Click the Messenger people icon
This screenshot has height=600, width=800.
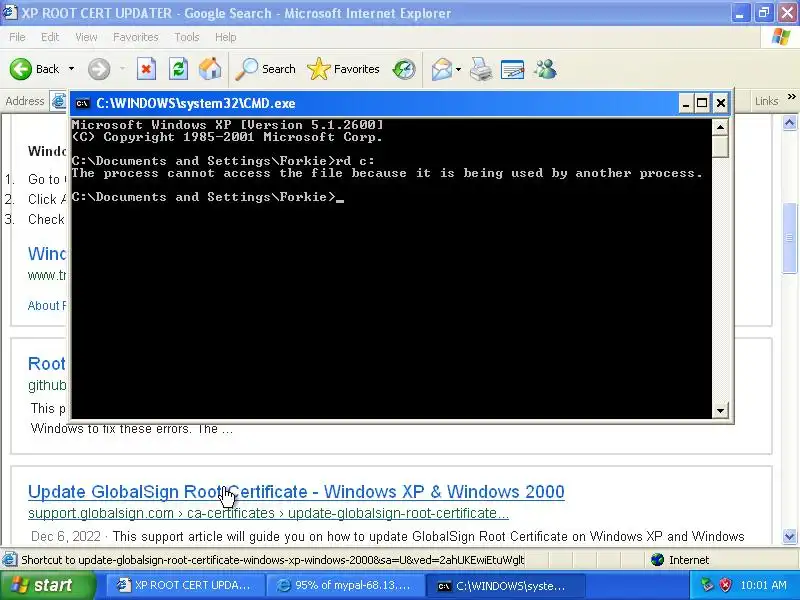click(545, 69)
